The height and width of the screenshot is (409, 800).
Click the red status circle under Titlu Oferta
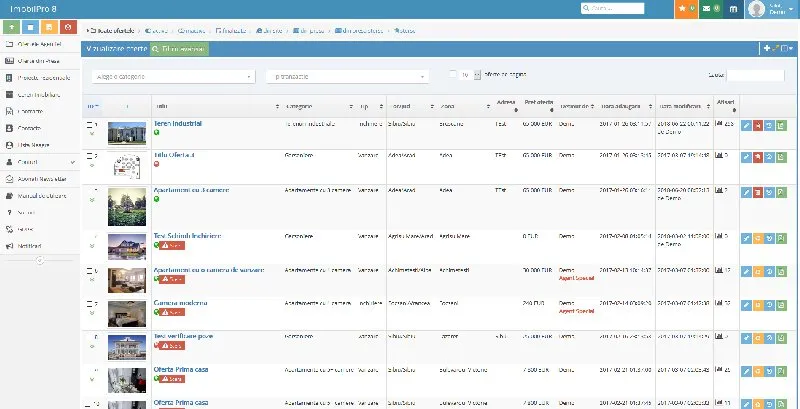coord(157,164)
